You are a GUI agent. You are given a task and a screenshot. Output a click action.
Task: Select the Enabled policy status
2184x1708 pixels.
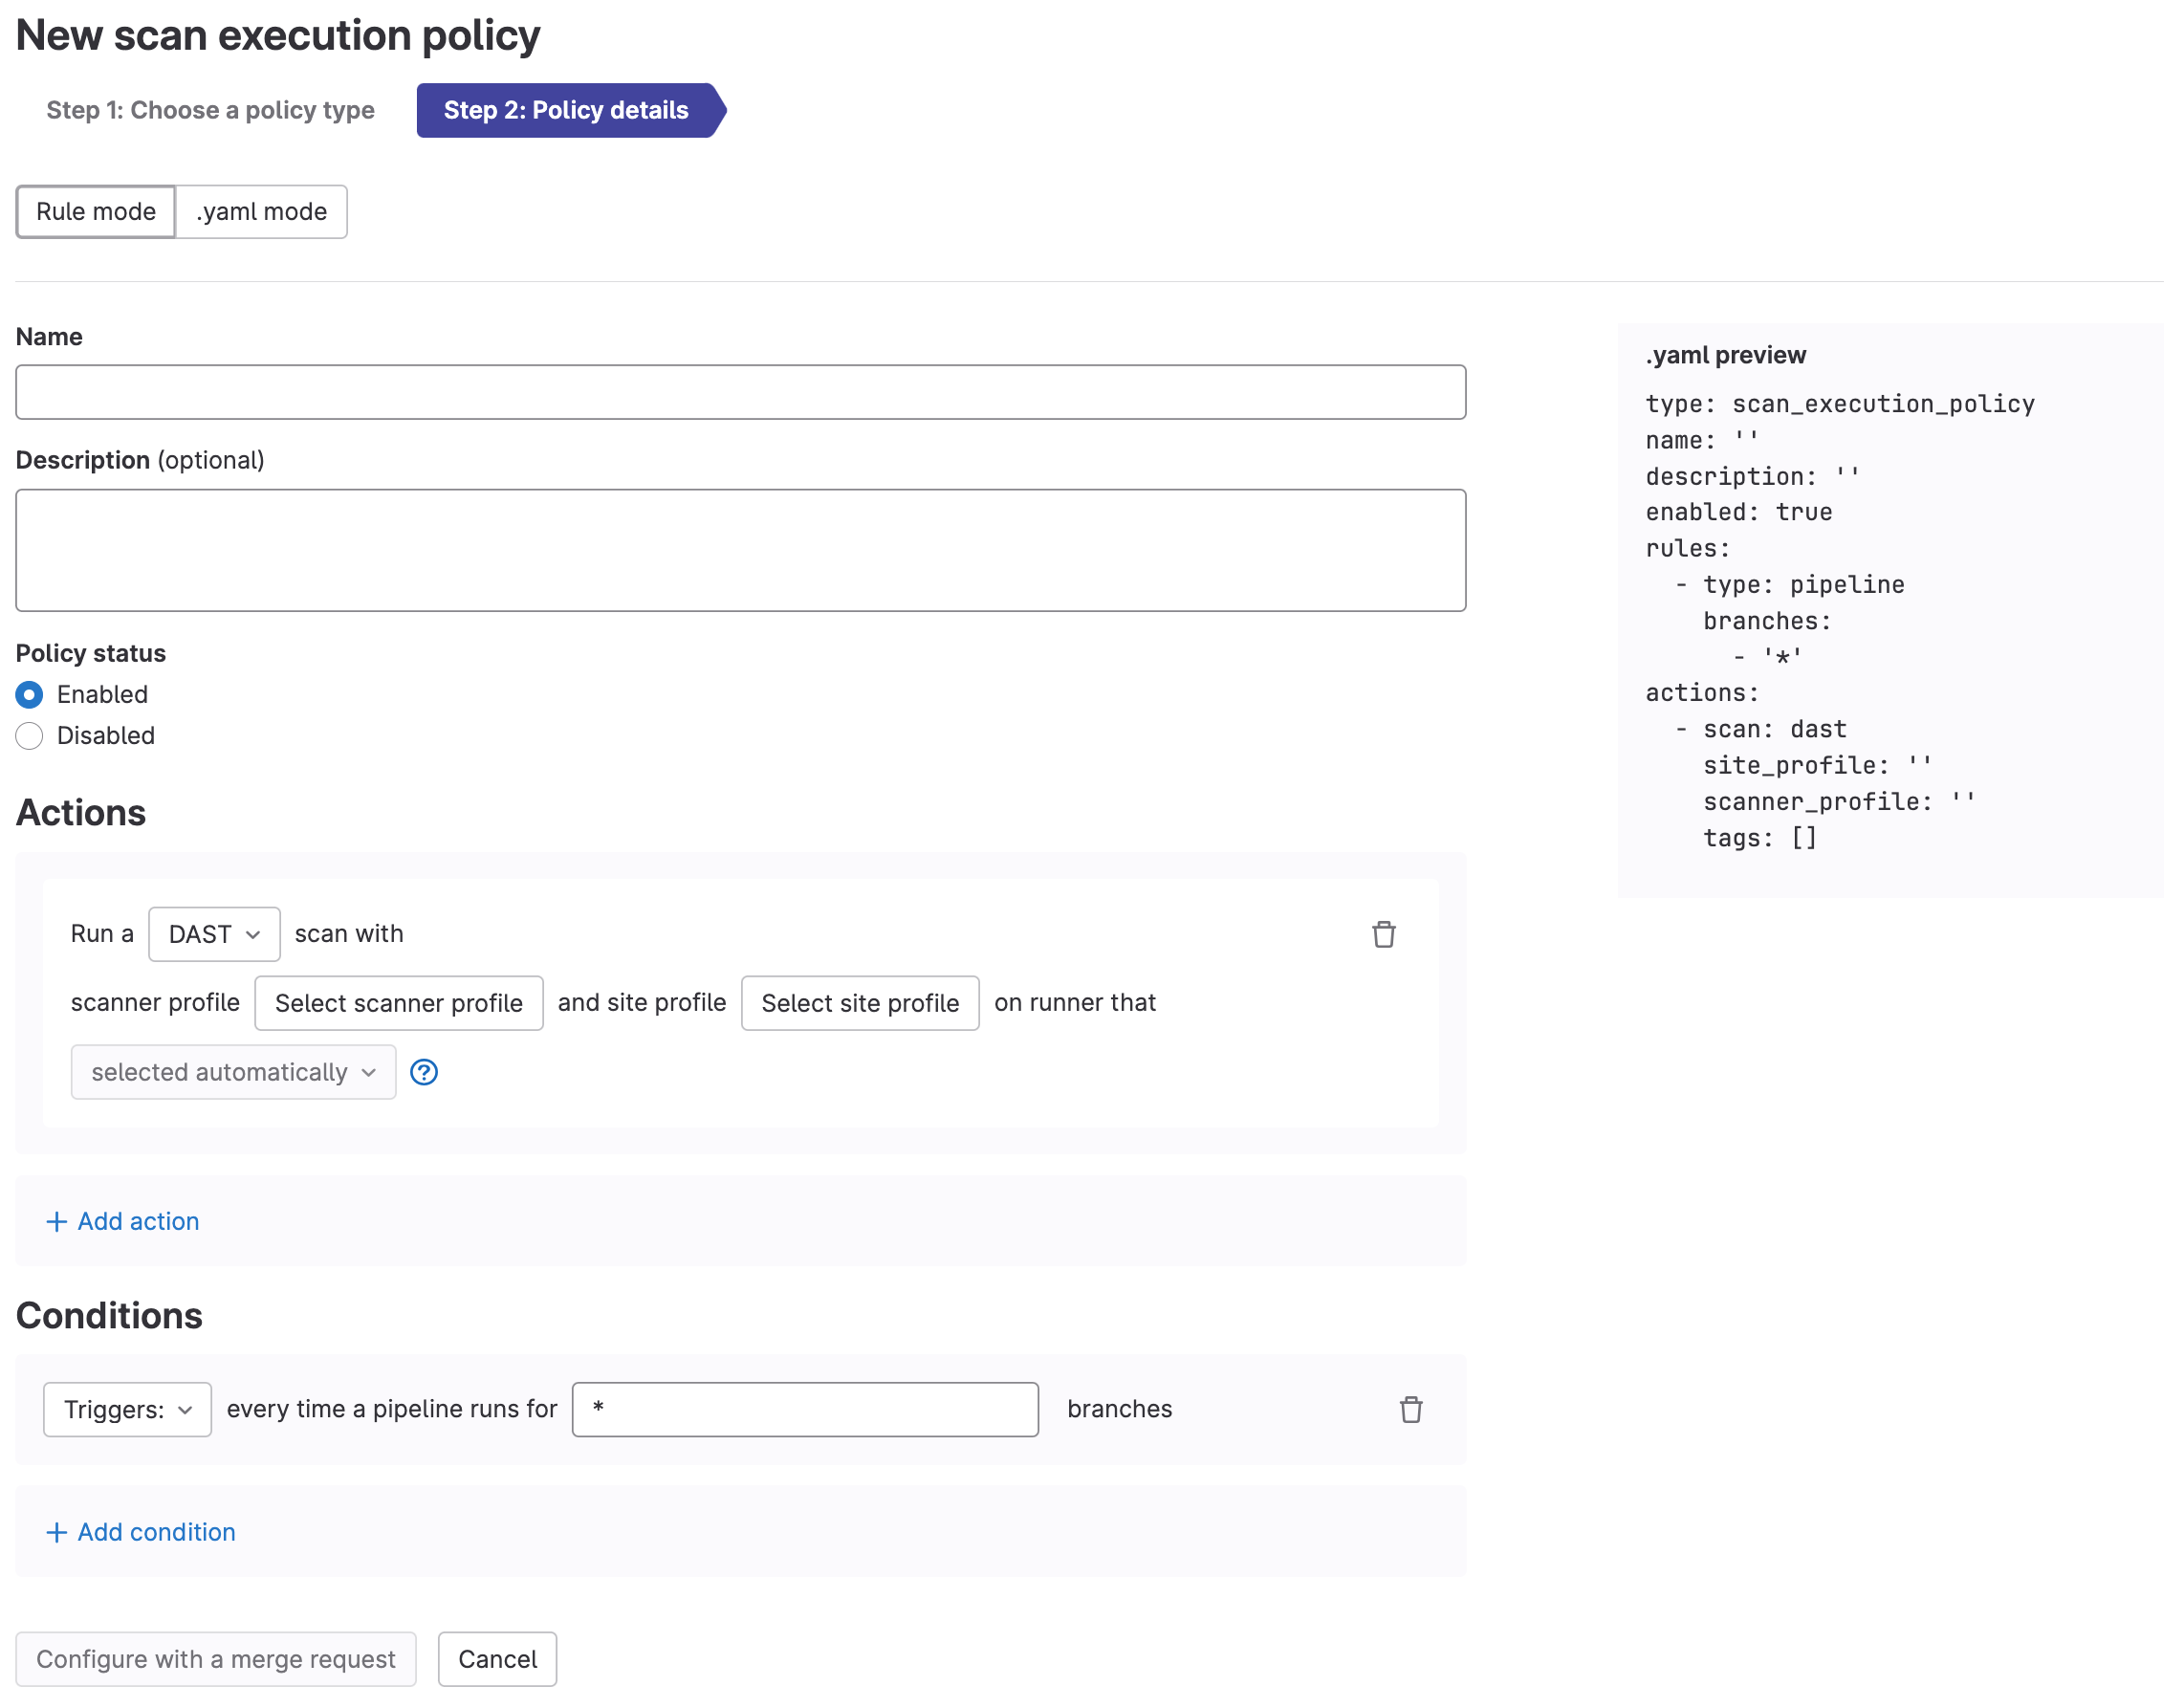point(30,694)
